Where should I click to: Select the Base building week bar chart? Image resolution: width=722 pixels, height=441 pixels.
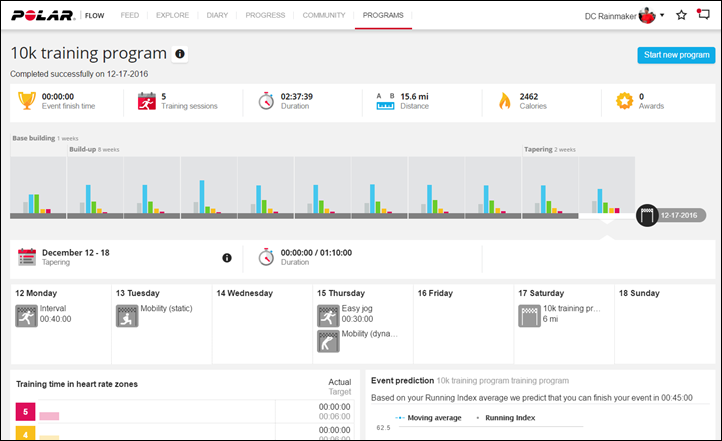pyautogui.click(x=38, y=187)
